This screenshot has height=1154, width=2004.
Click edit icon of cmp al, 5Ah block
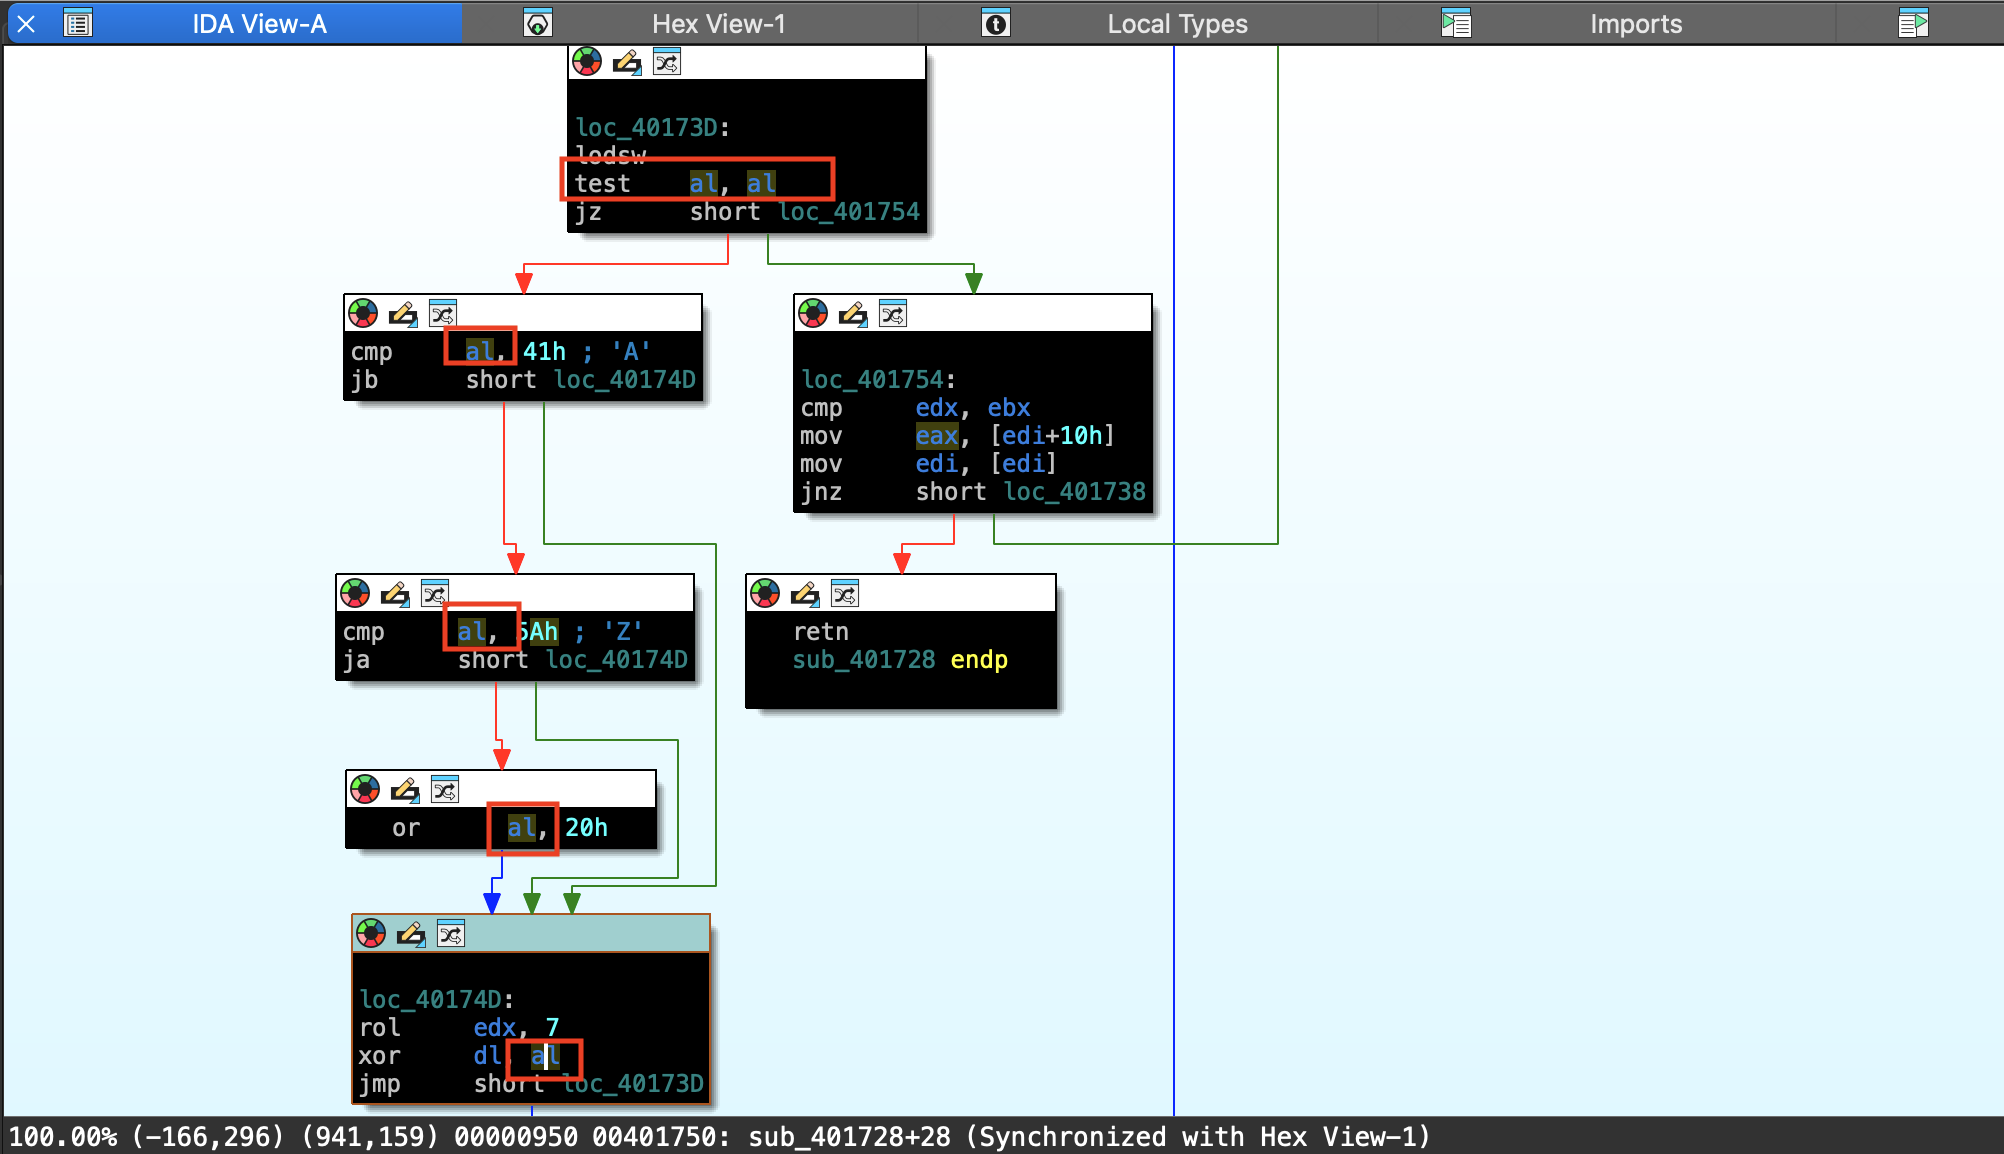click(x=395, y=594)
